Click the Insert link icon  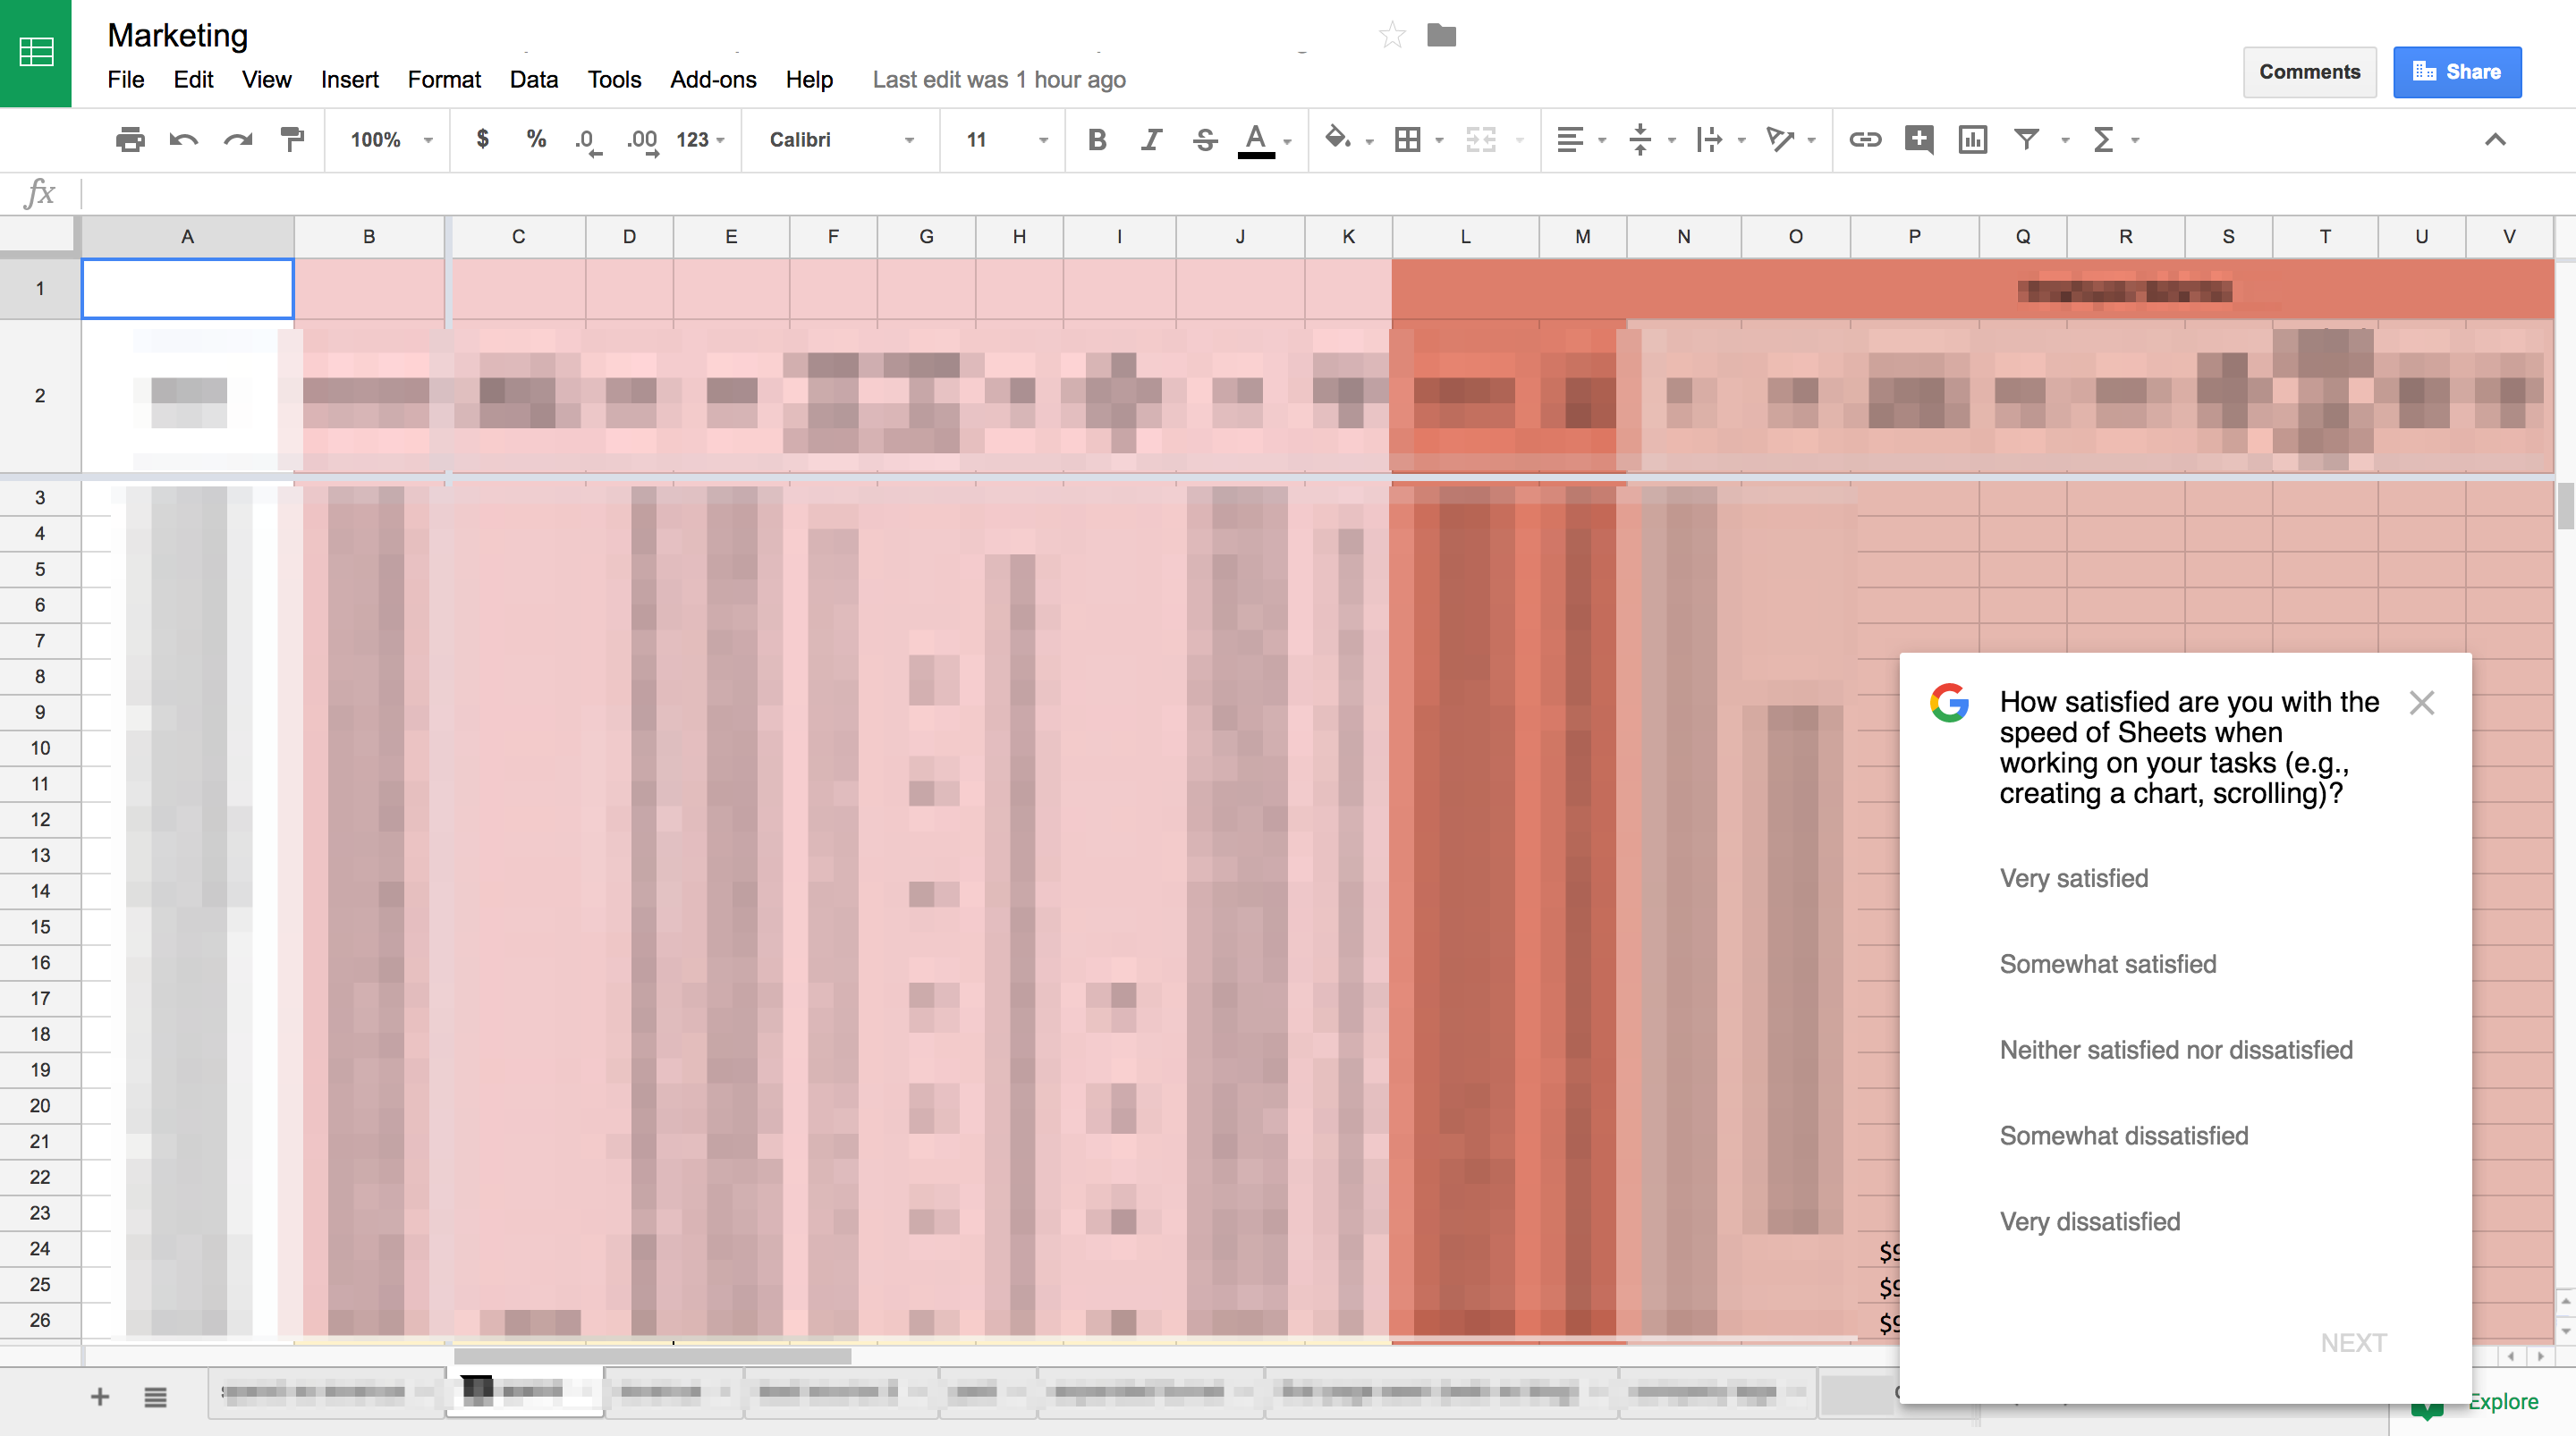[1865, 140]
